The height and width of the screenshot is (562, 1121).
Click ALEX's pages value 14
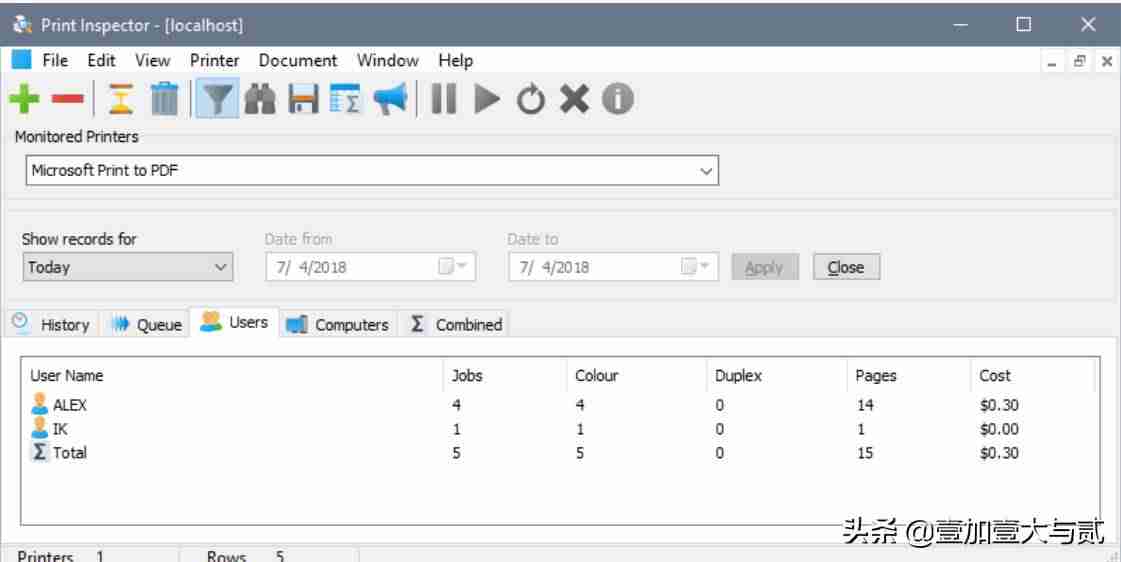pos(865,405)
